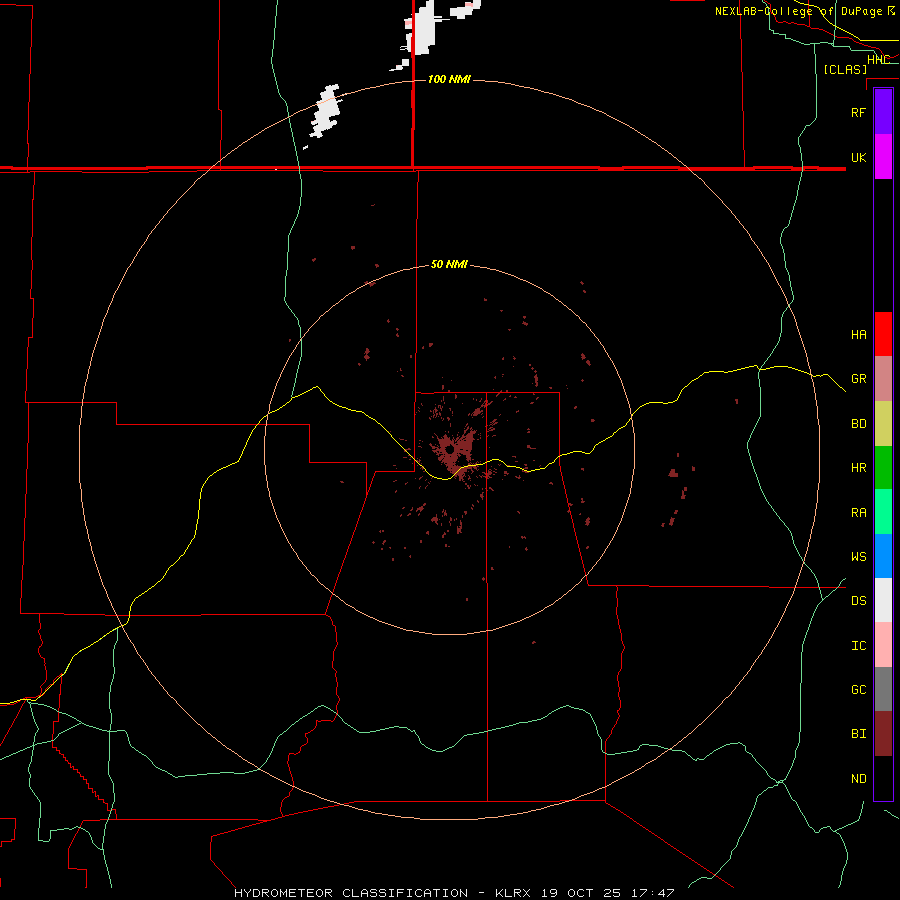
Task: Click the 100 NMI range ring label
Action: pos(449,79)
